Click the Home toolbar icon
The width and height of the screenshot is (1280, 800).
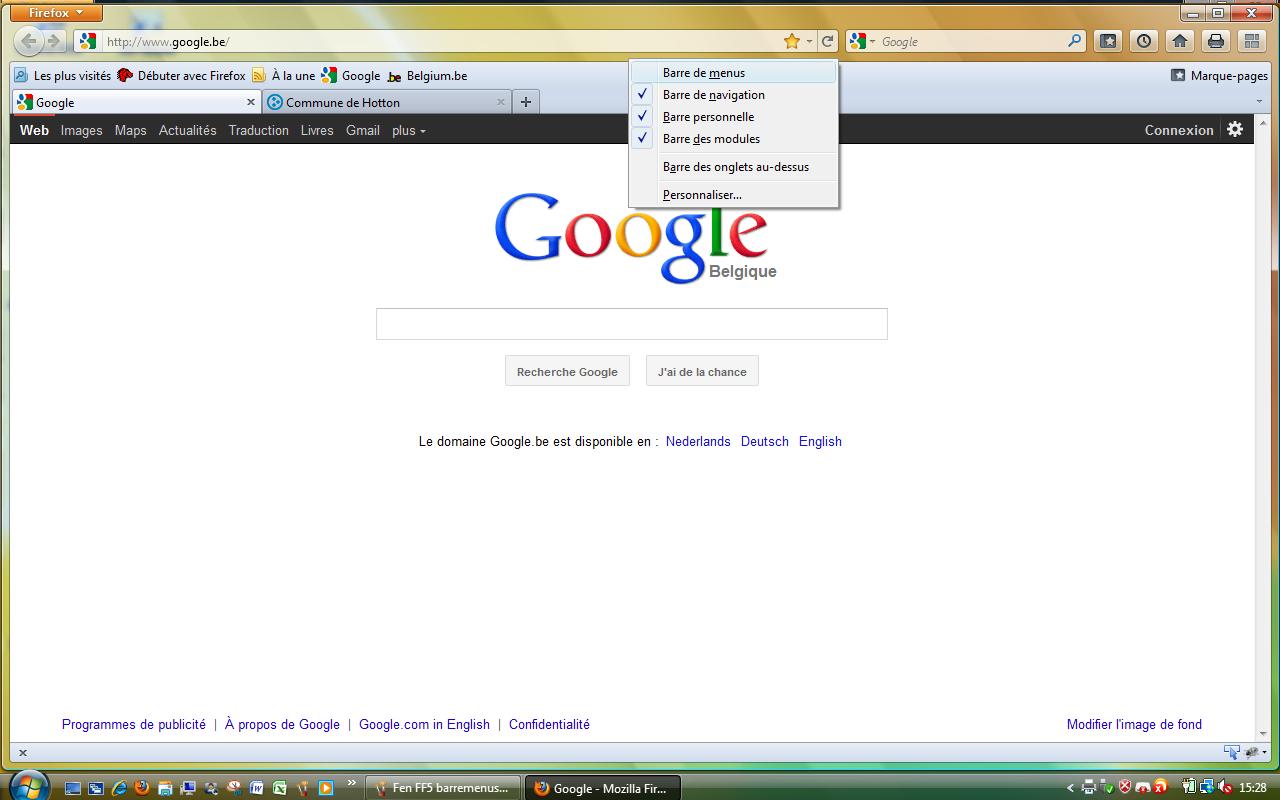pos(1180,41)
